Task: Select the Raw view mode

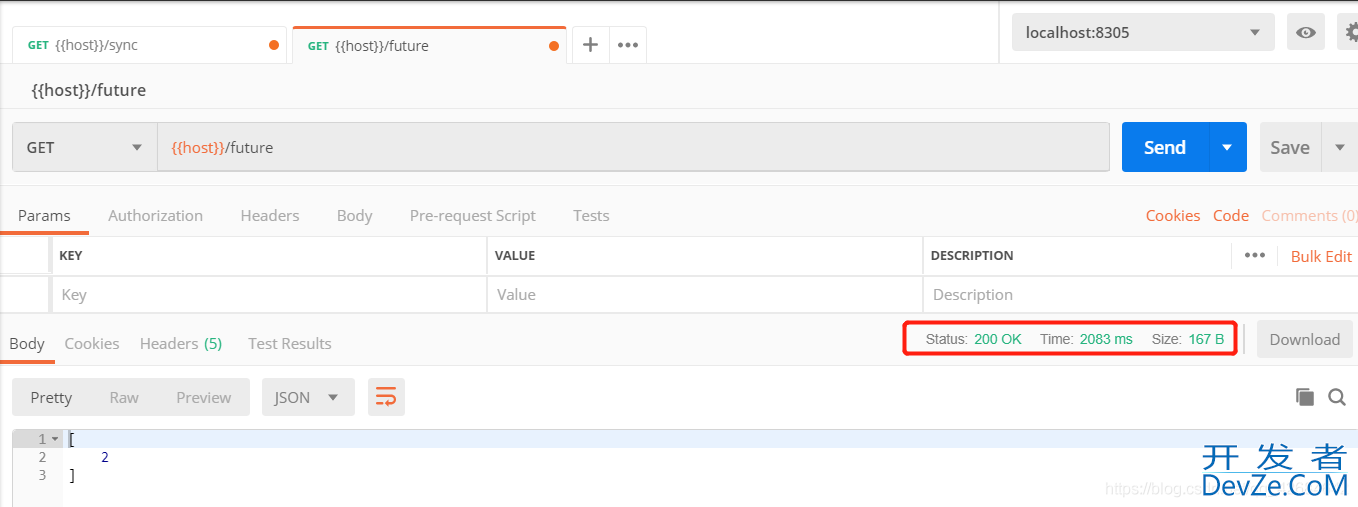Action: (124, 397)
